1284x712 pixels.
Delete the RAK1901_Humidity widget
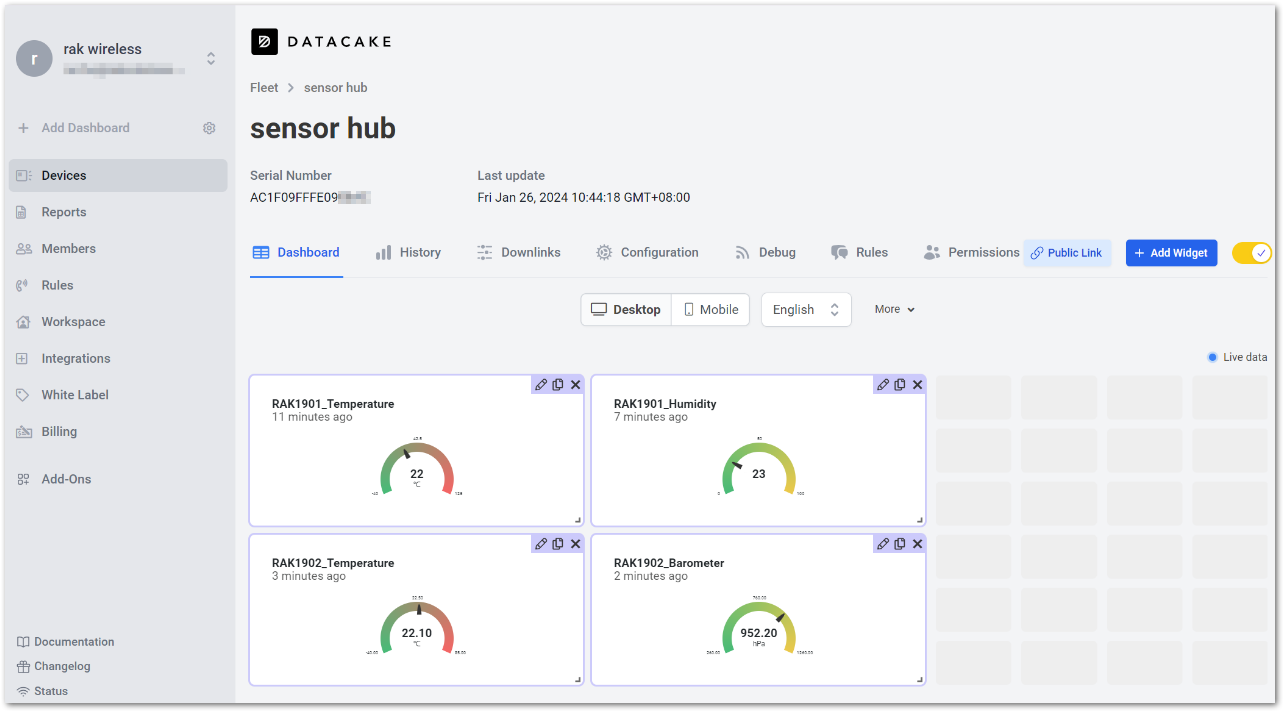click(917, 384)
